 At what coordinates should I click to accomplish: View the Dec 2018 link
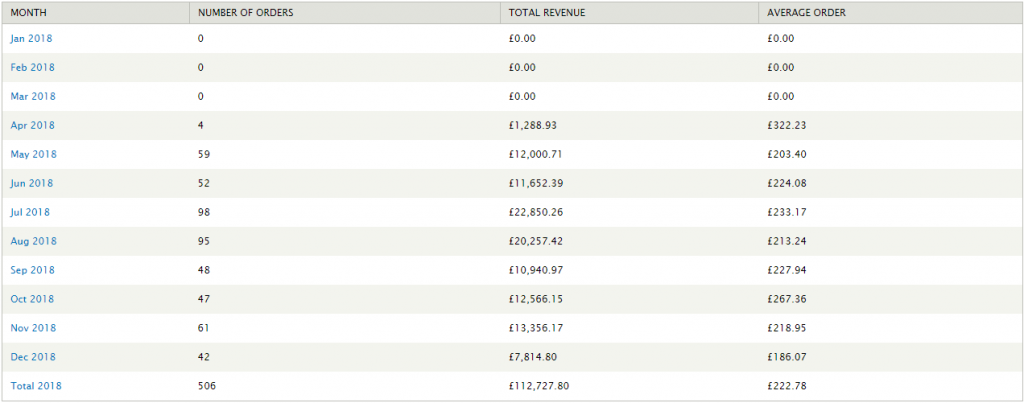point(32,357)
